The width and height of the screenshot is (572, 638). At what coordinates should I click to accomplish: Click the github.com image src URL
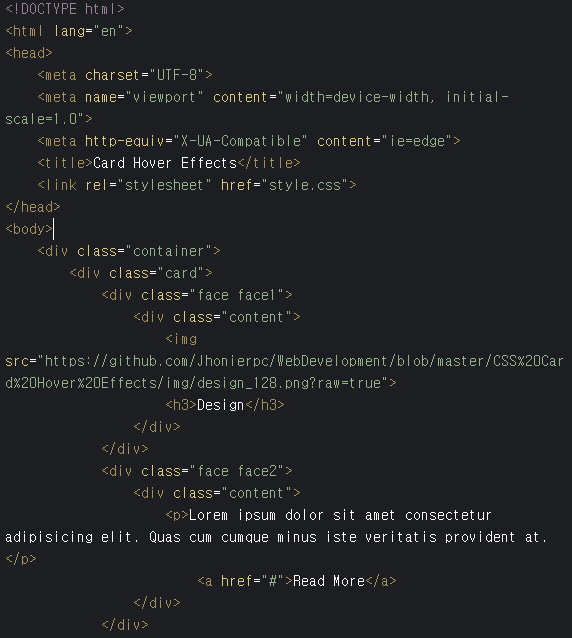point(284,372)
